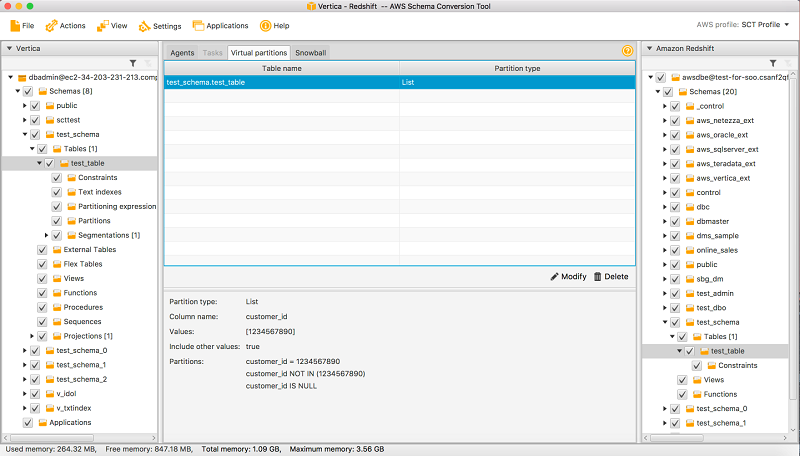Open the Settings menu
Viewport: 800px width, 456px height.
pyautogui.click(x=160, y=26)
